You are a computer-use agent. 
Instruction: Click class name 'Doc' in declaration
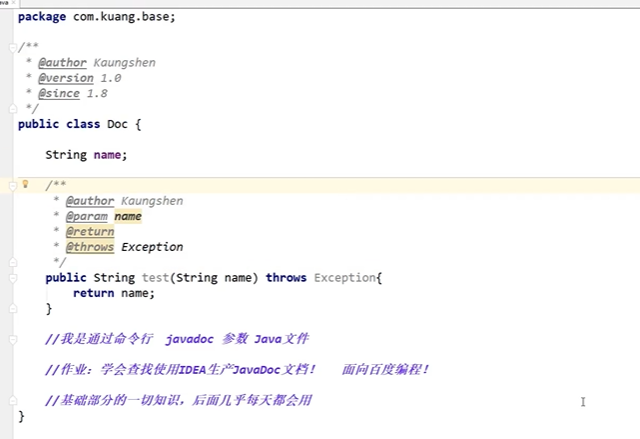[x=117, y=124]
